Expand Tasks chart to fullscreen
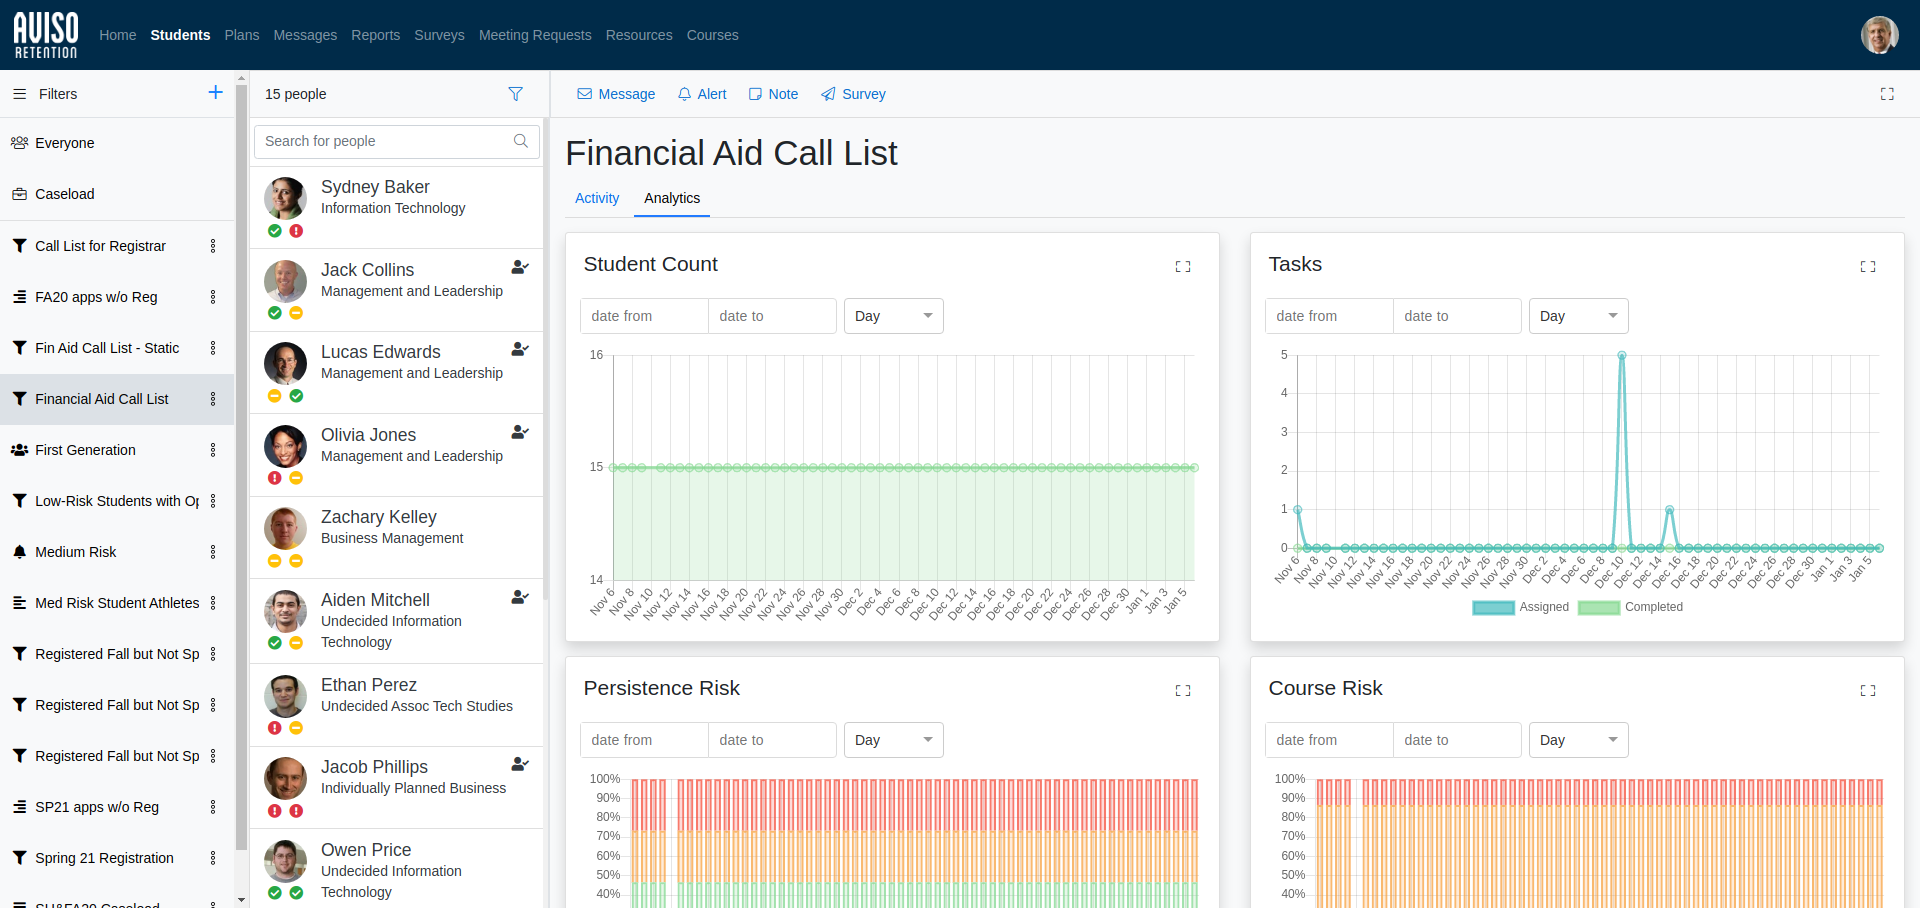 click(x=1868, y=267)
